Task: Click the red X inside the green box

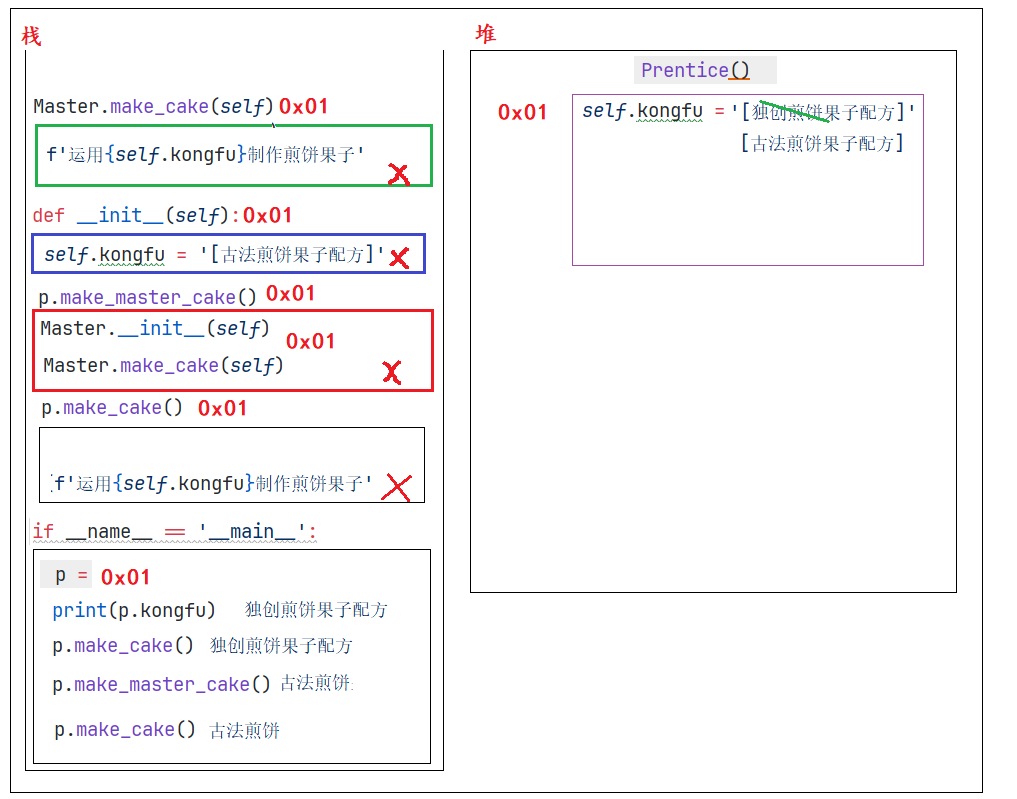Action: [x=398, y=175]
